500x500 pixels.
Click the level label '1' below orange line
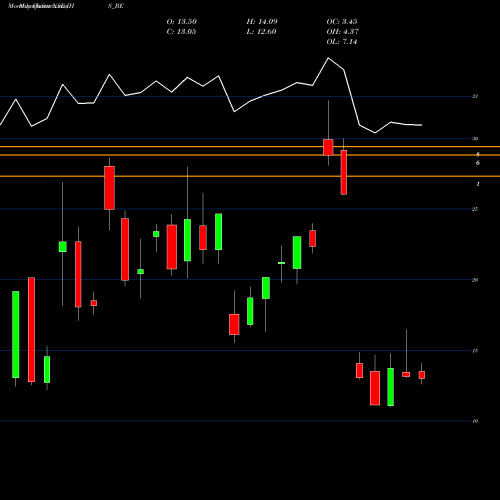478,184
